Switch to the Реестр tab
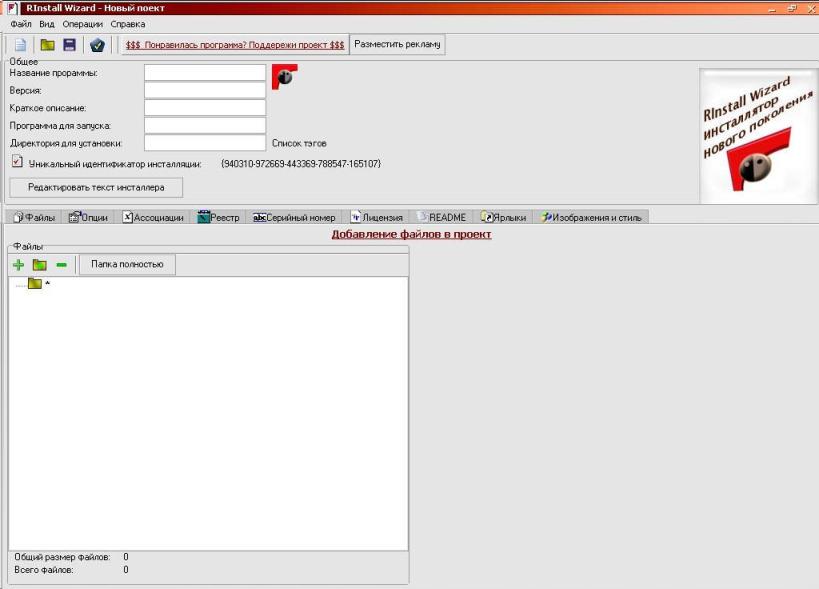This screenshot has height=589, width=819. (x=218, y=217)
